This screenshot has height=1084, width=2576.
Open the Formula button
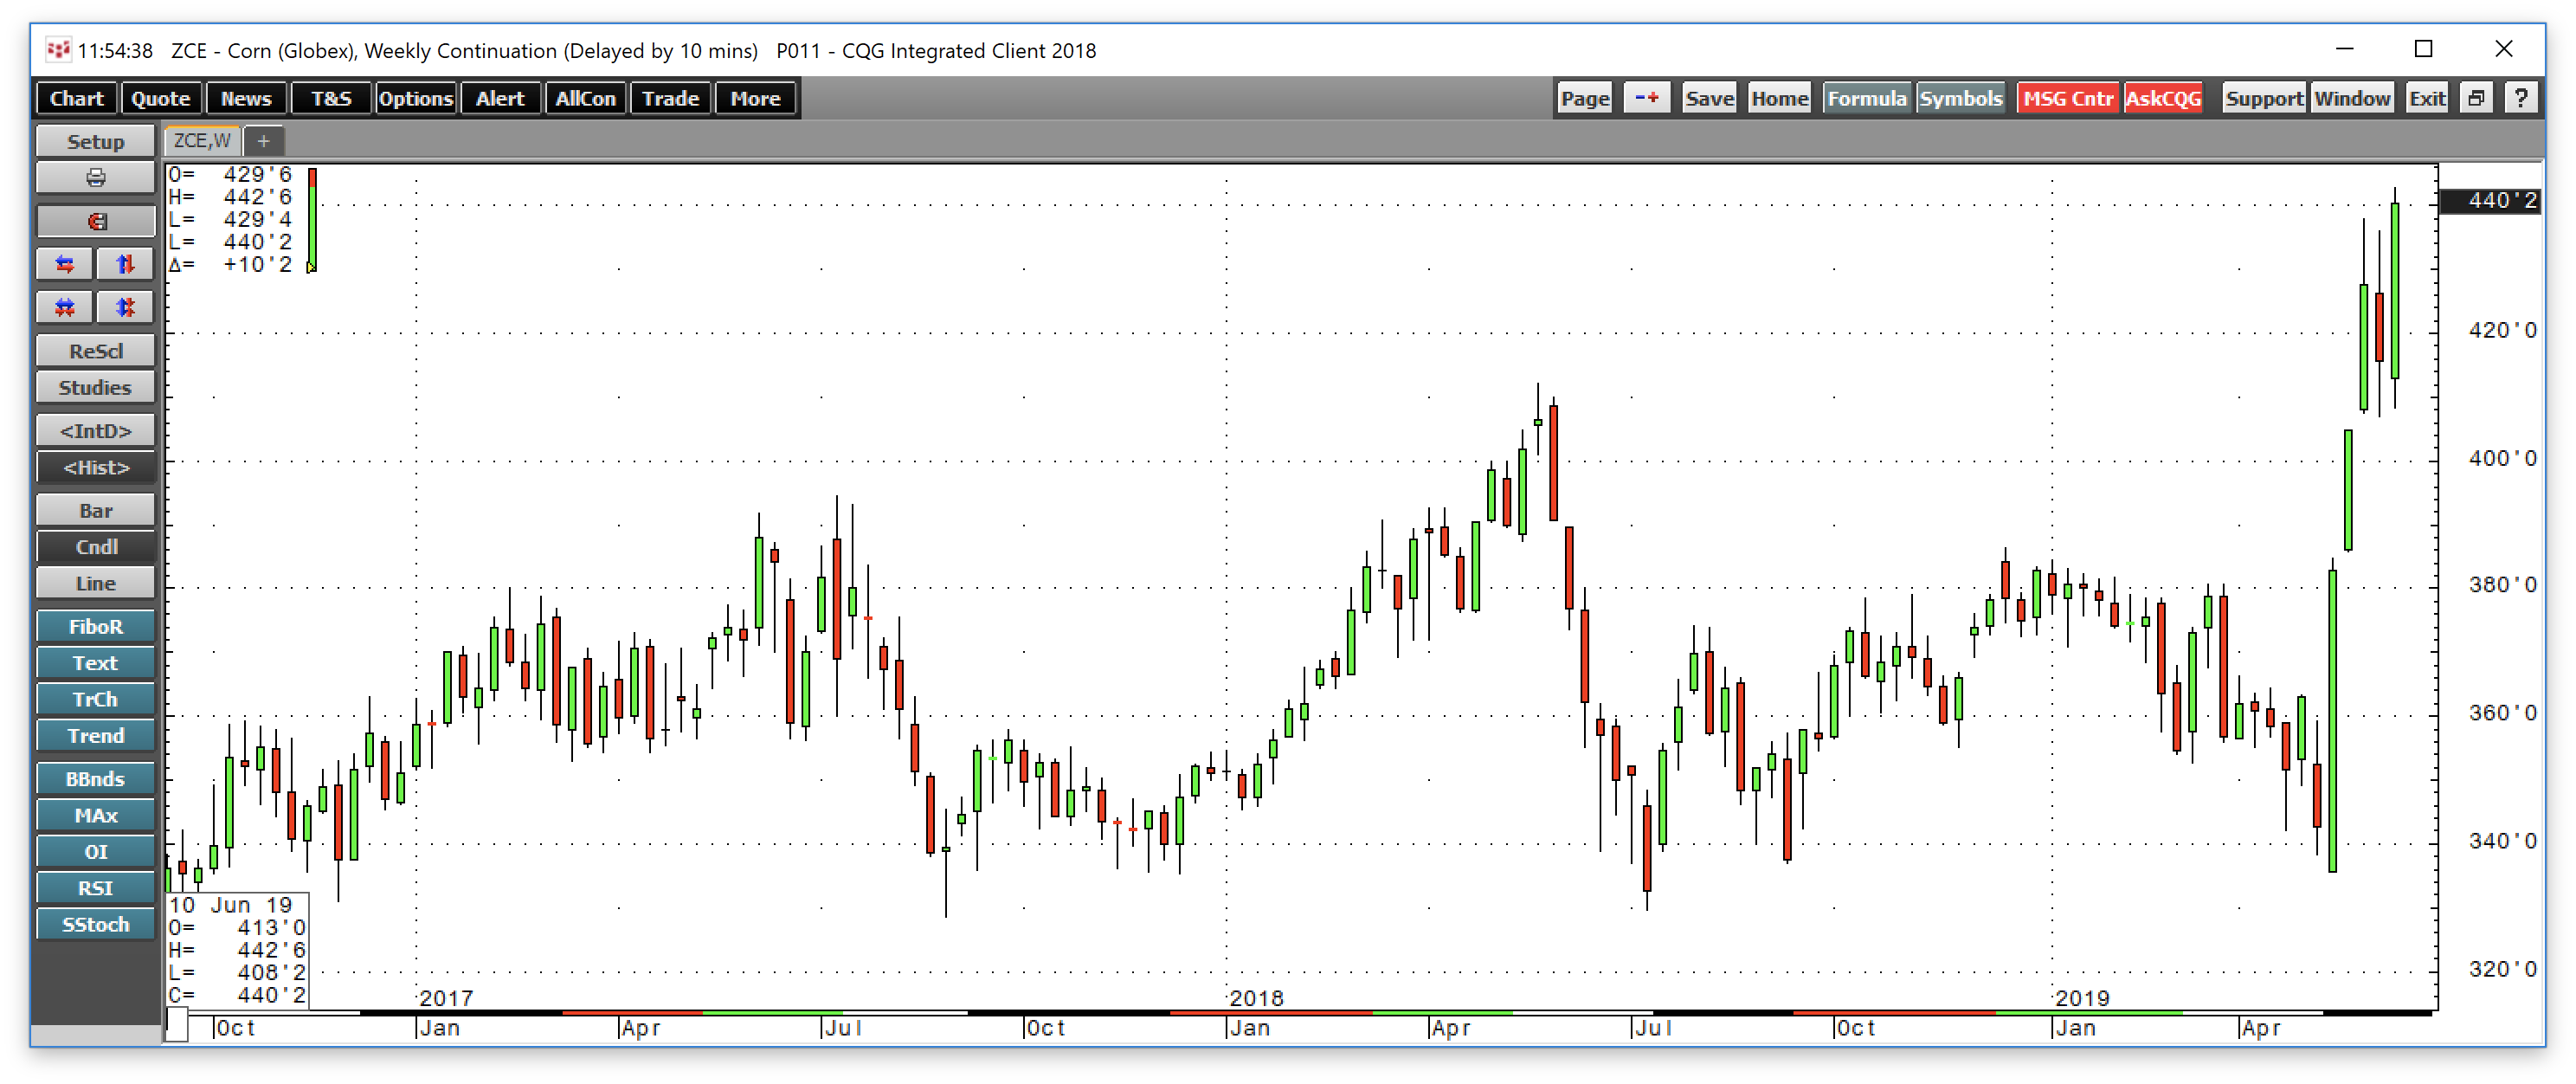point(1866,98)
